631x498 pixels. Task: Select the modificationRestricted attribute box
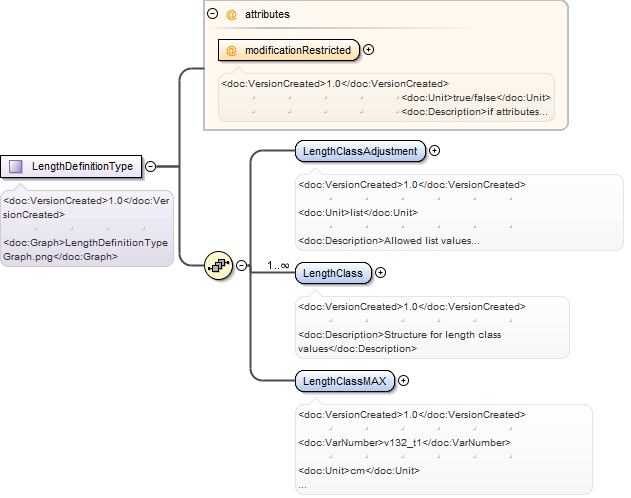coord(289,50)
